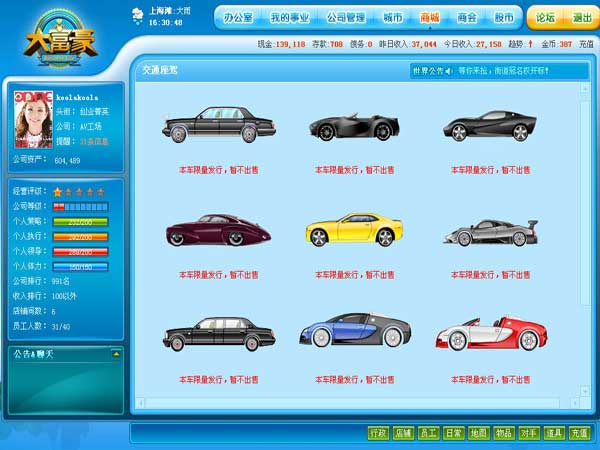Click the 公司等级 company level bar
The height and width of the screenshot is (450, 600).
pos(81,207)
